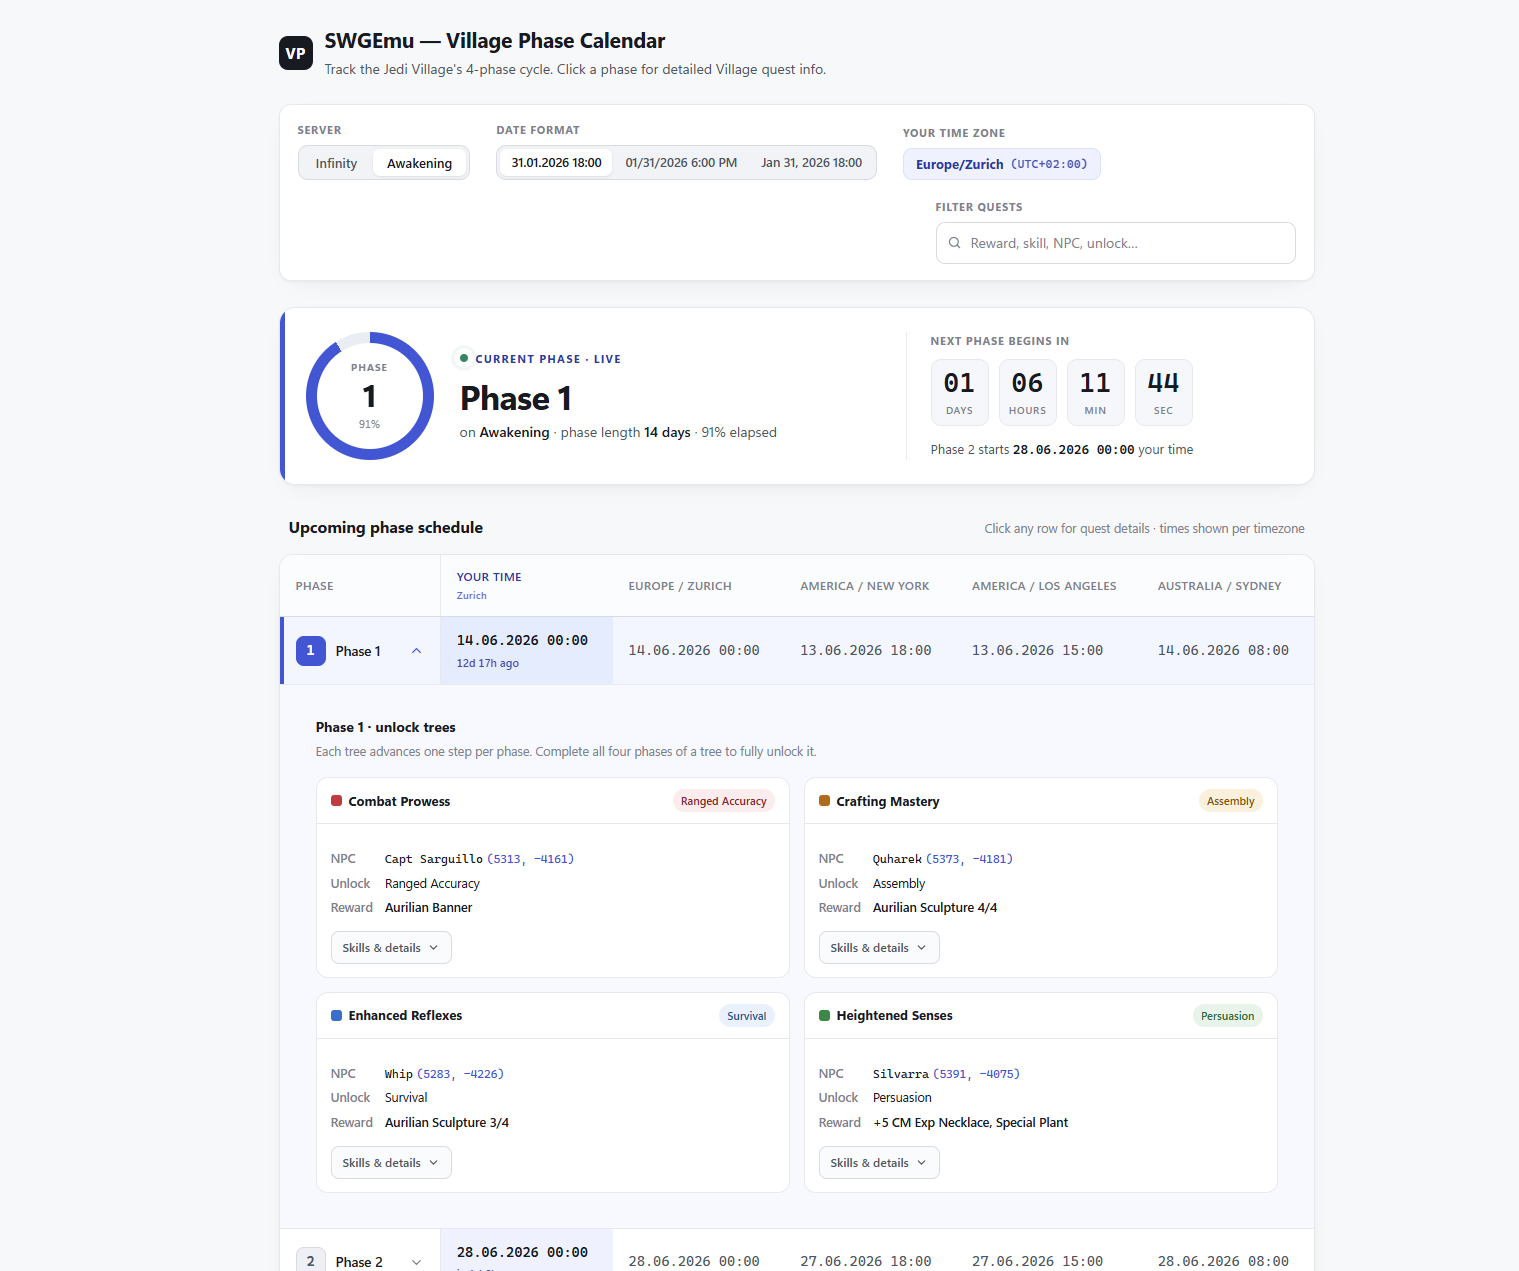Click the blue Enhanced Reflexes color square
The width and height of the screenshot is (1519, 1271).
coord(336,1015)
